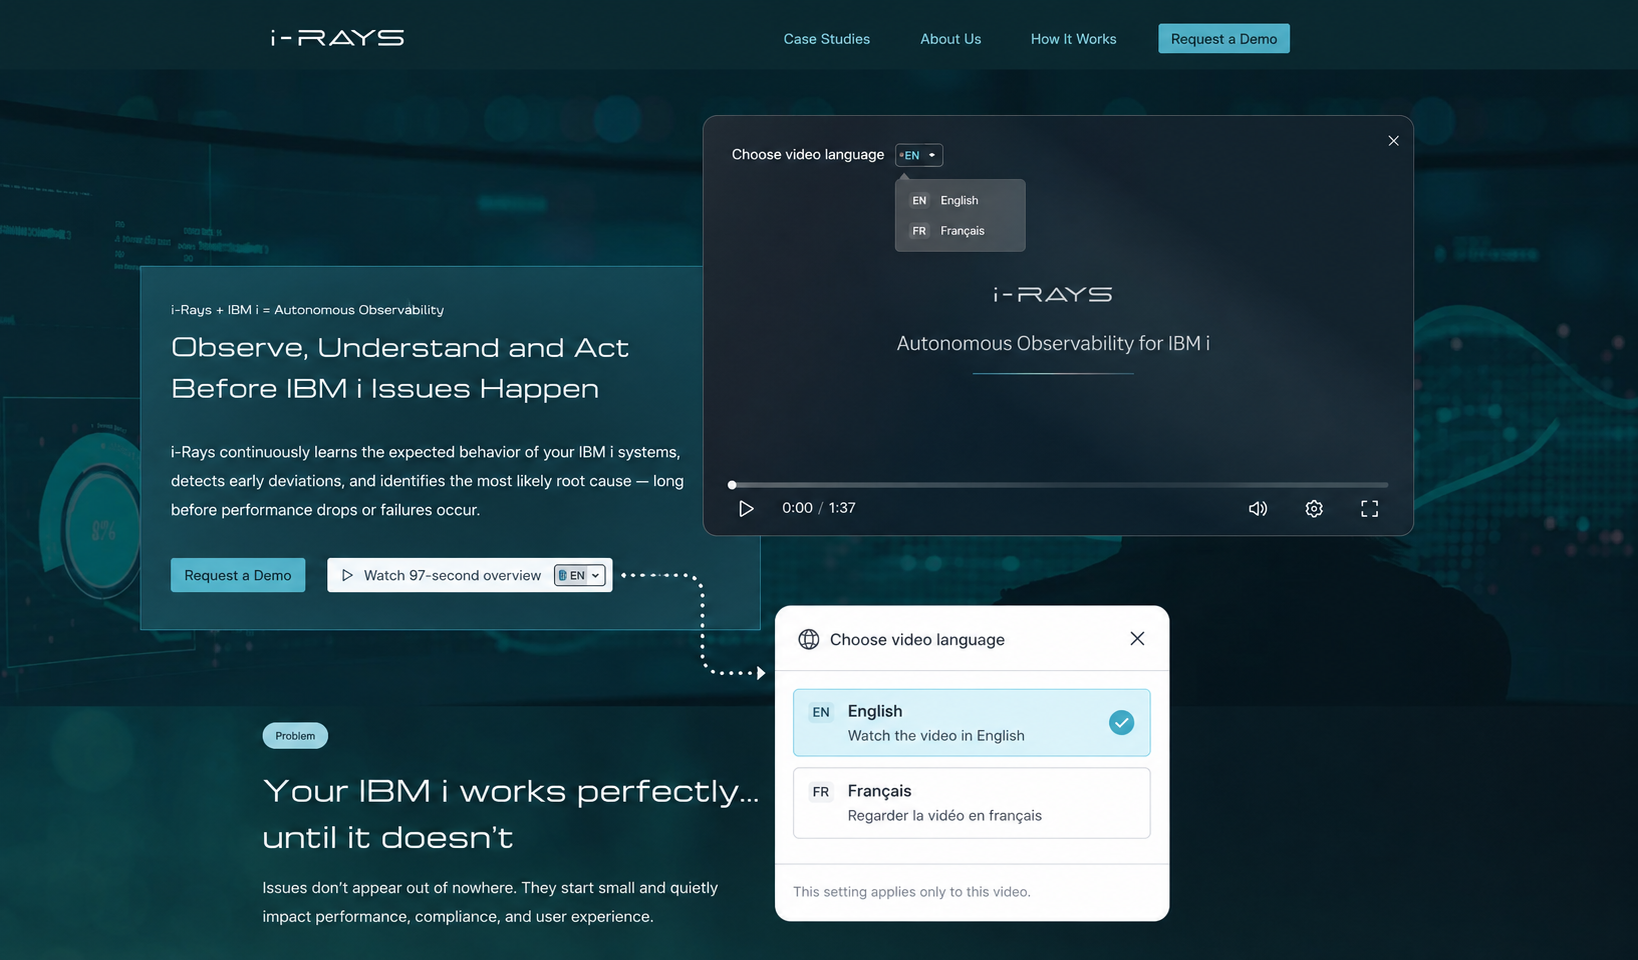
Task: Choose Français from the video dropdown list
Action: pos(960,231)
